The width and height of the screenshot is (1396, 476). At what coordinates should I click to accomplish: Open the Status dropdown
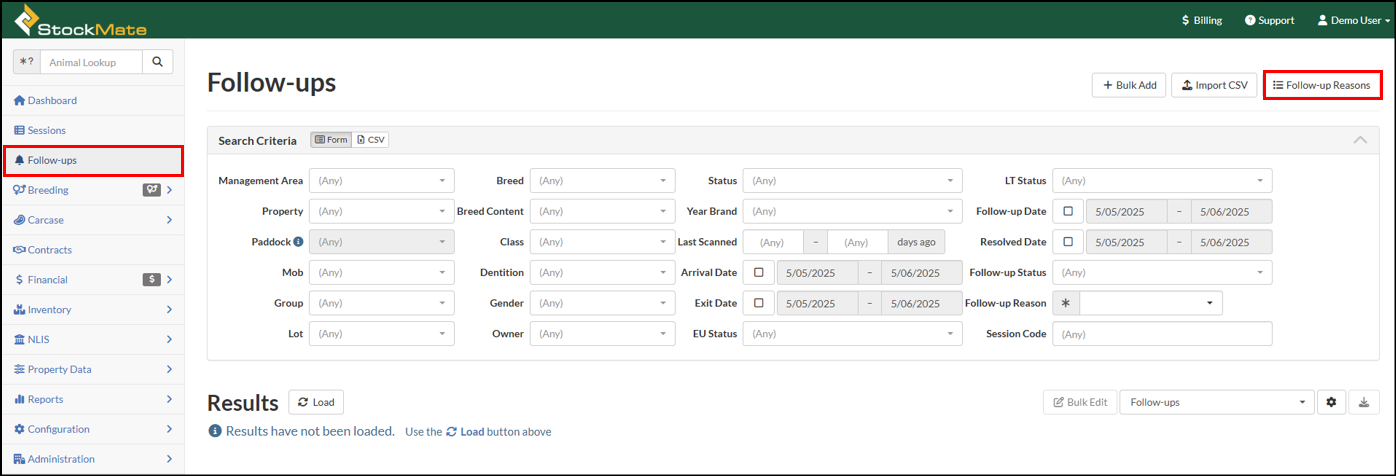click(x=852, y=181)
